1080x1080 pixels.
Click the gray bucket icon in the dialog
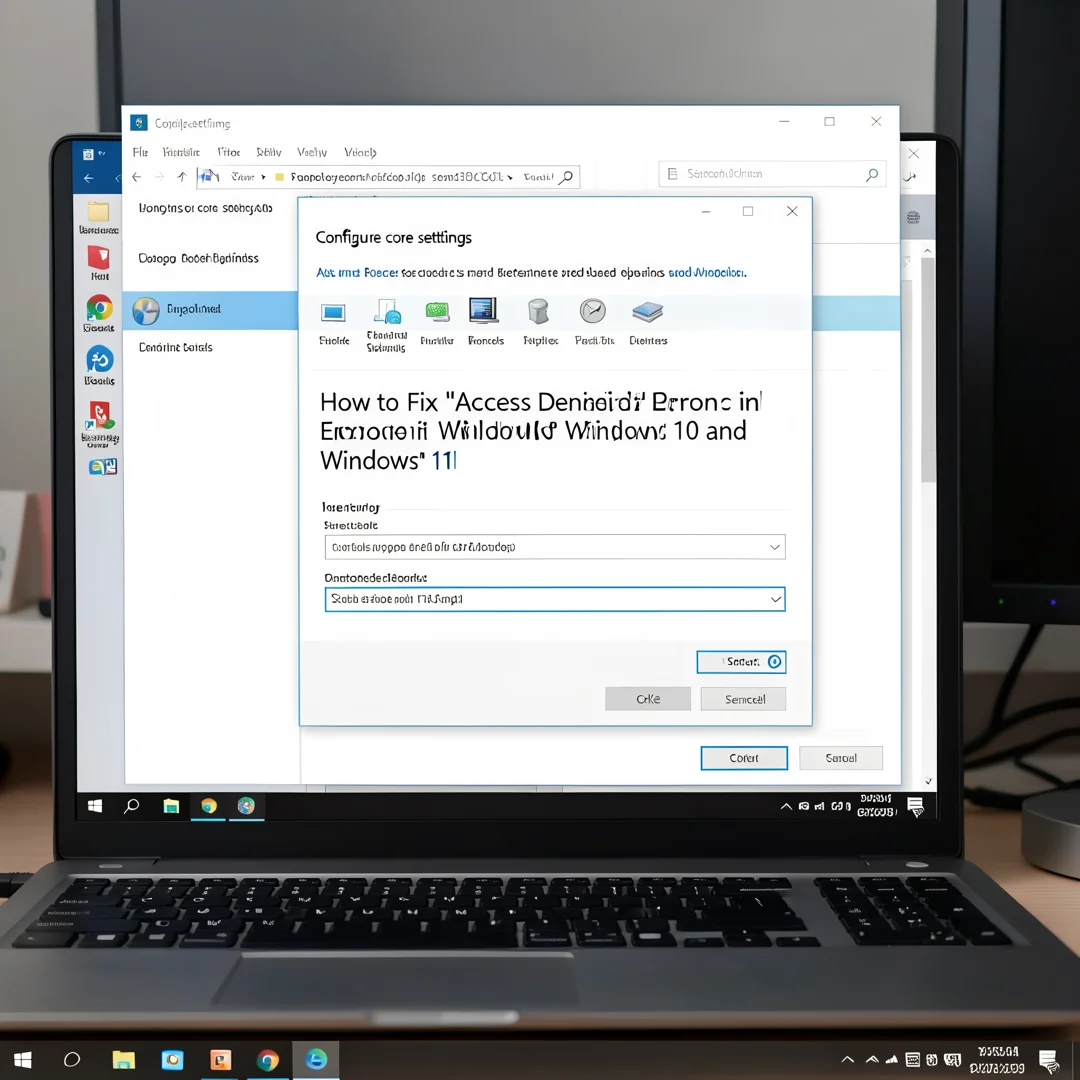pyautogui.click(x=538, y=311)
